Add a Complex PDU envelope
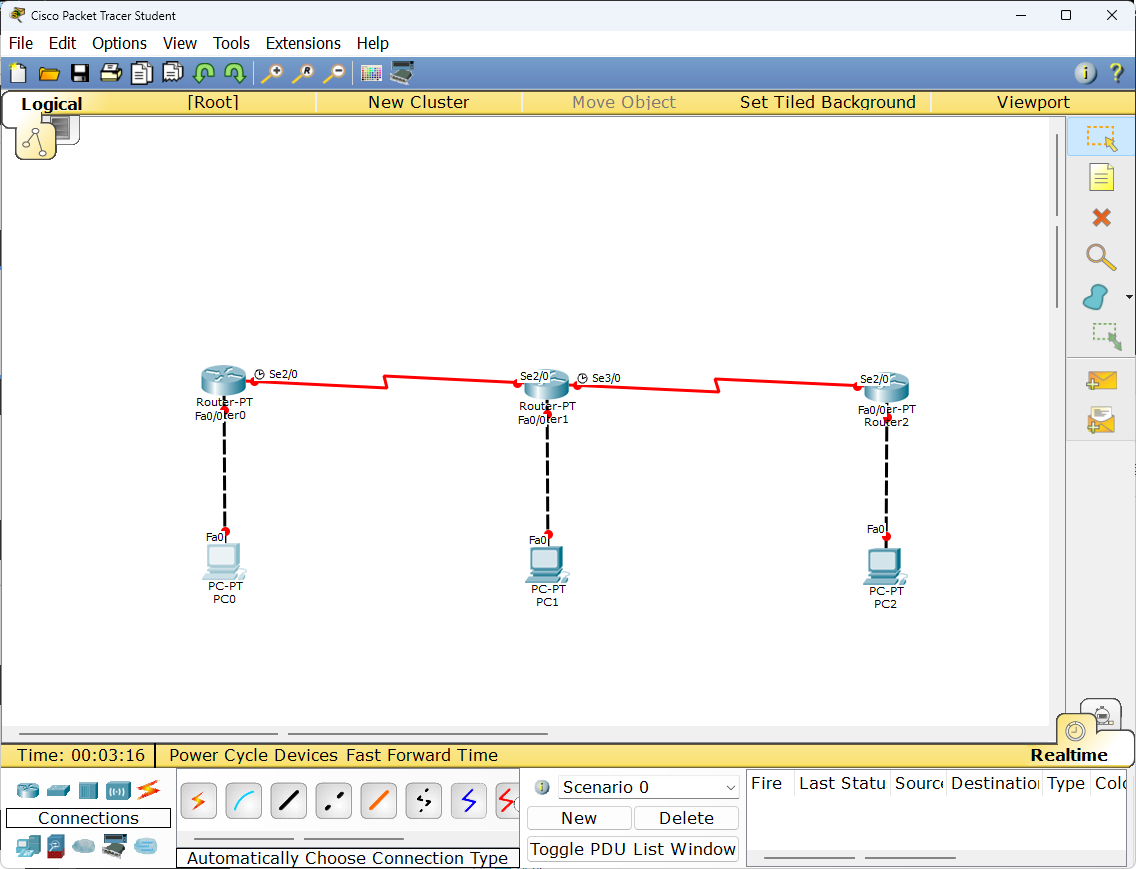This screenshot has width=1136, height=869. [x=1100, y=420]
